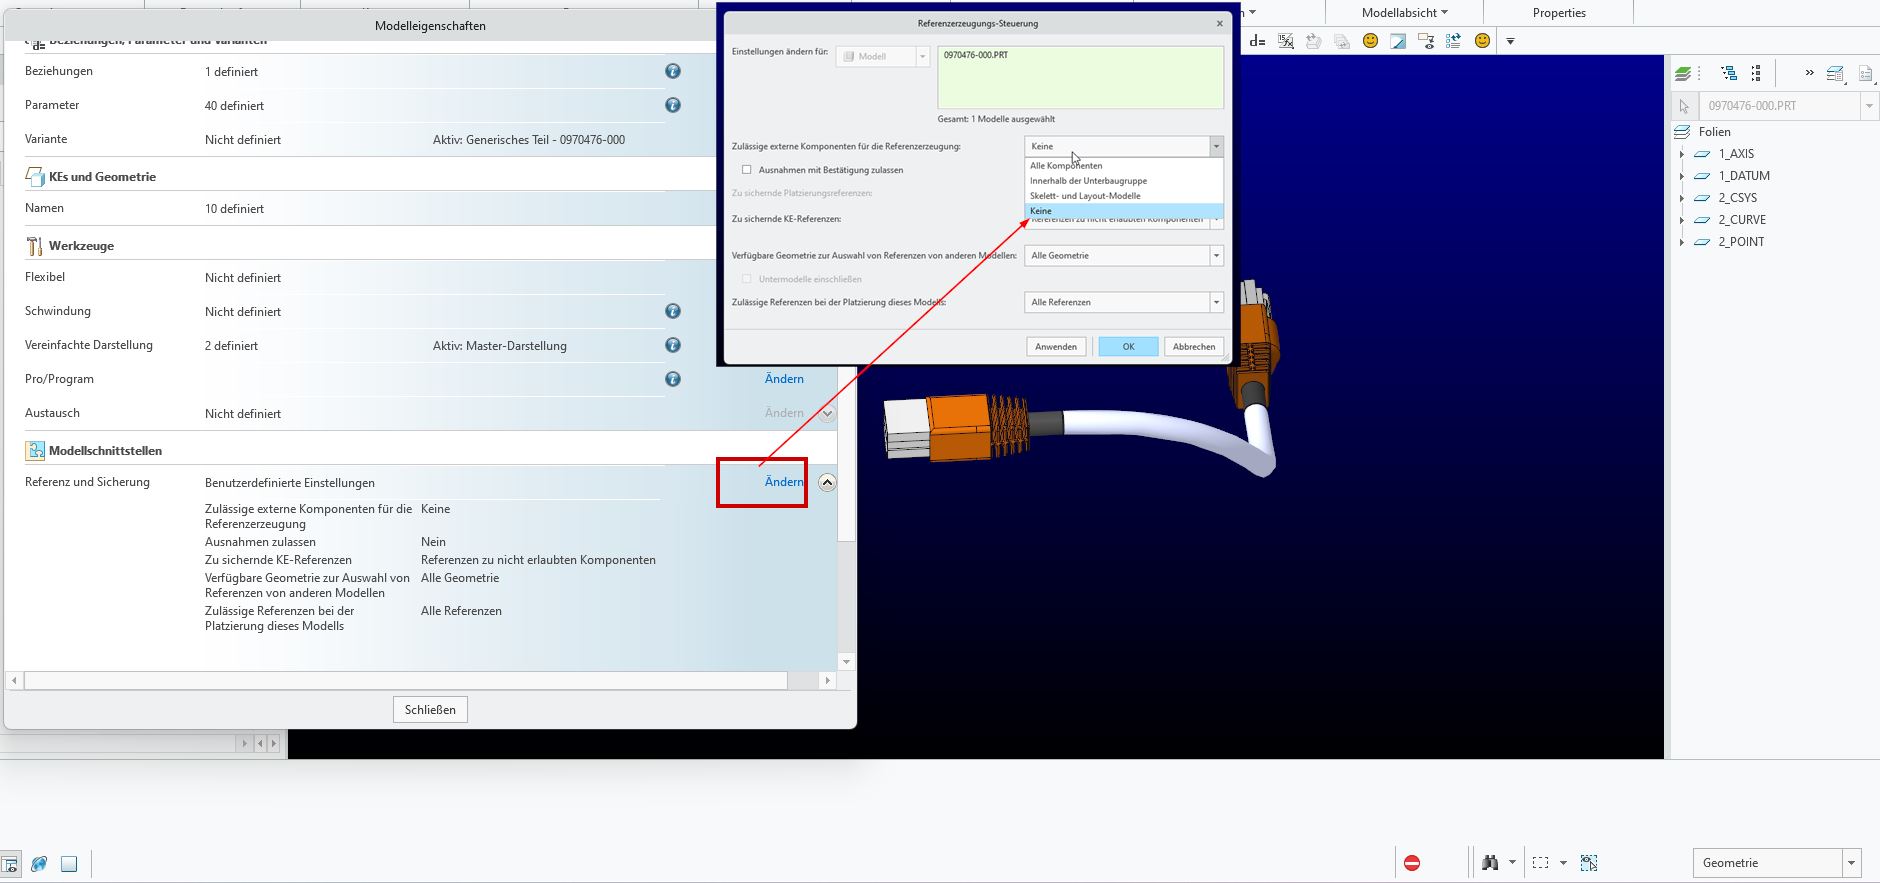Collapse the Referenz und Sicherung details
The height and width of the screenshot is (883, 1880).
[827, 482]
